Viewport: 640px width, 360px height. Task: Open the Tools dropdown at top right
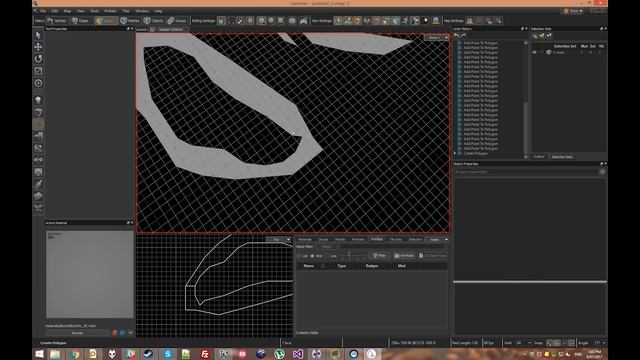[573, 11]
